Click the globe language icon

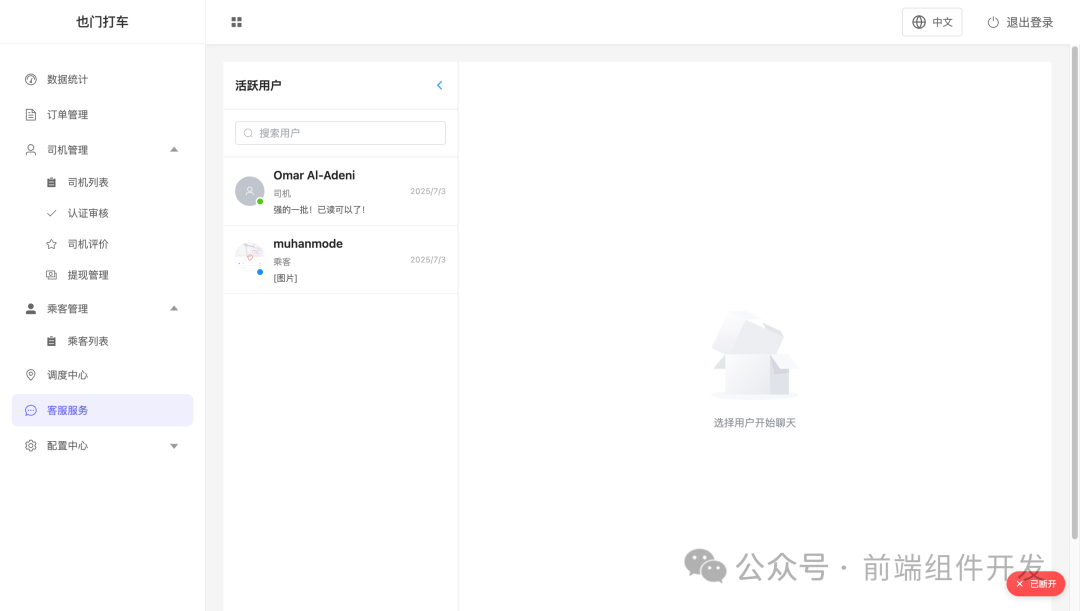click(919, 22)
